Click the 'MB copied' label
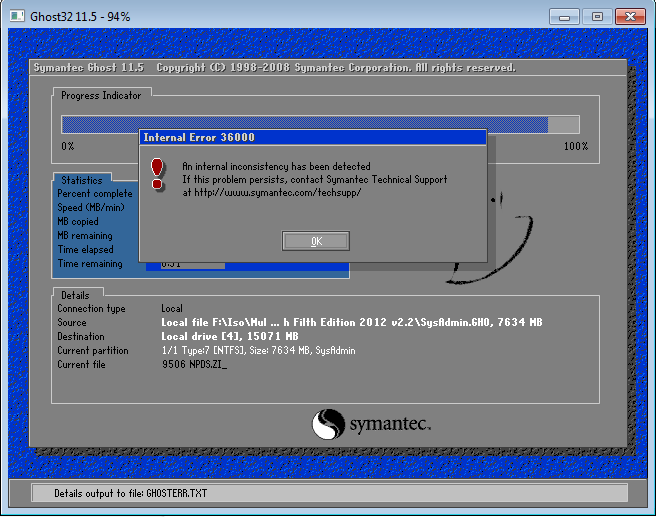This screenshot has height=517, width=656. coord(78,222)
